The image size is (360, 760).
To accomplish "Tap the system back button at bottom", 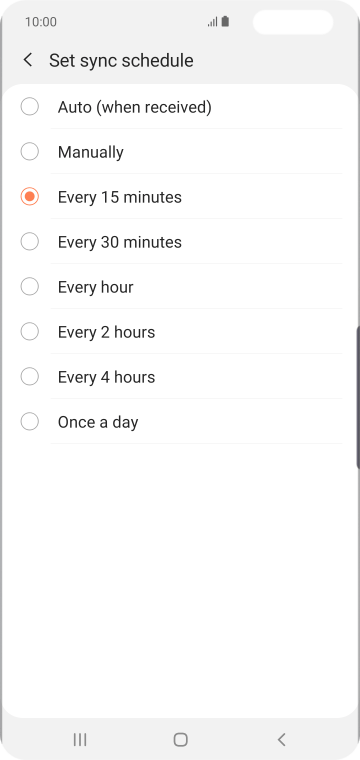I will [281, 739].
